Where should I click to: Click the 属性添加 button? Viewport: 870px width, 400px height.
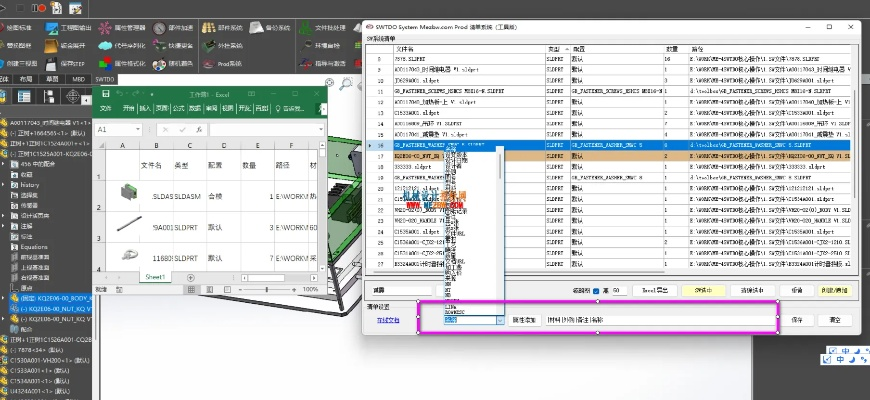coord(526,320)
